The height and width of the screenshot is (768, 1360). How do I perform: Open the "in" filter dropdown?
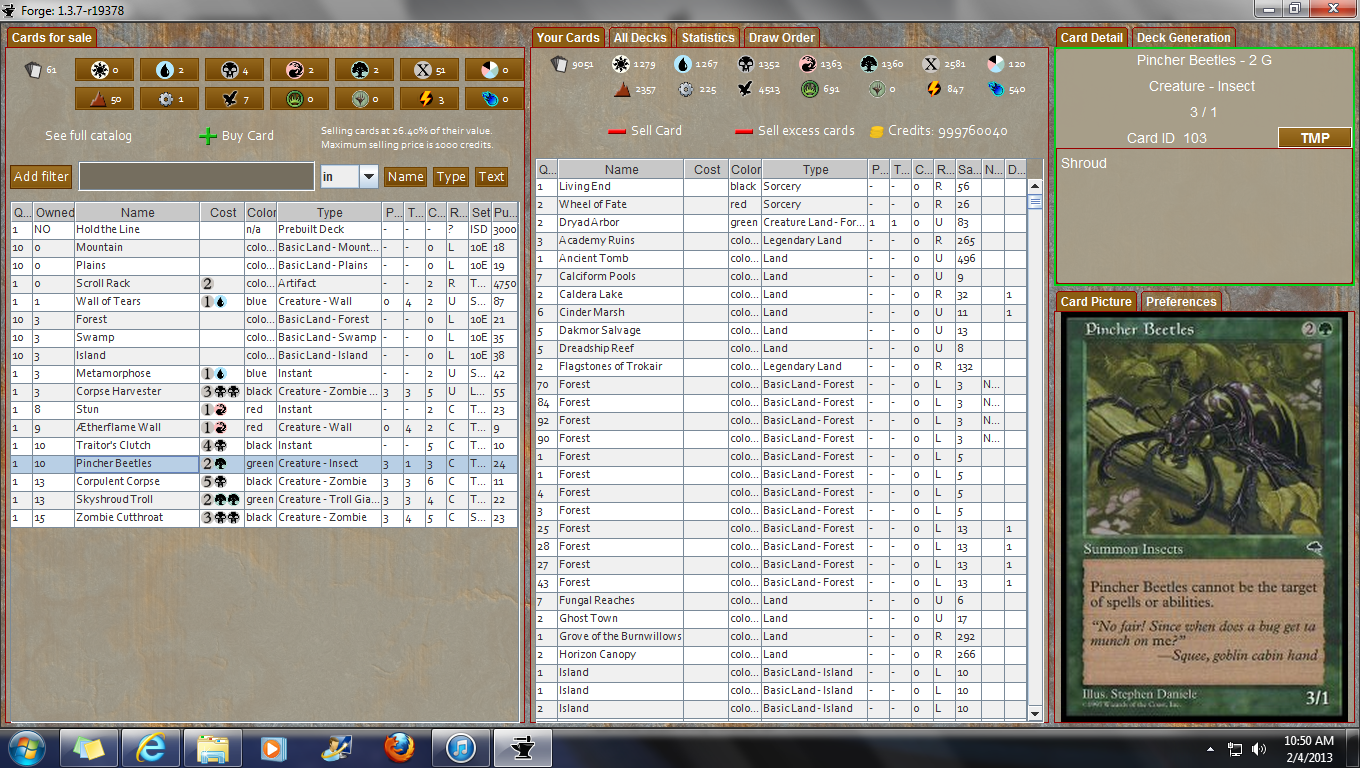click(368, 177)
